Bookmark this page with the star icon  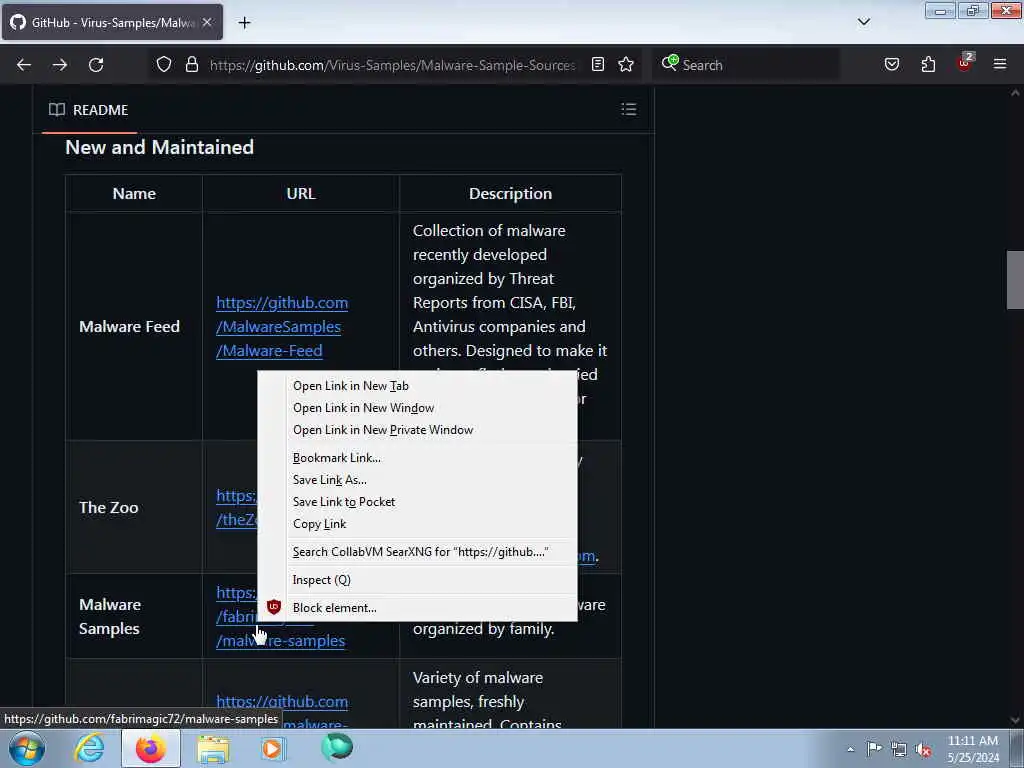[626, 64]
